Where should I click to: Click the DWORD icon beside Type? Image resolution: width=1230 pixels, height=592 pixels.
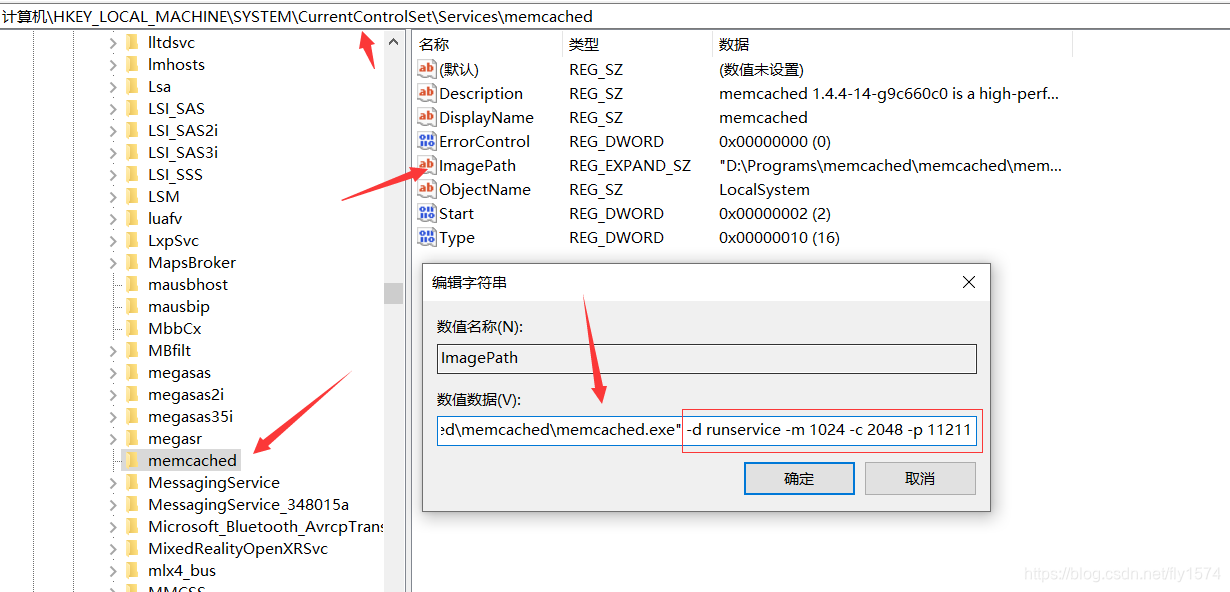pos(427,237)
